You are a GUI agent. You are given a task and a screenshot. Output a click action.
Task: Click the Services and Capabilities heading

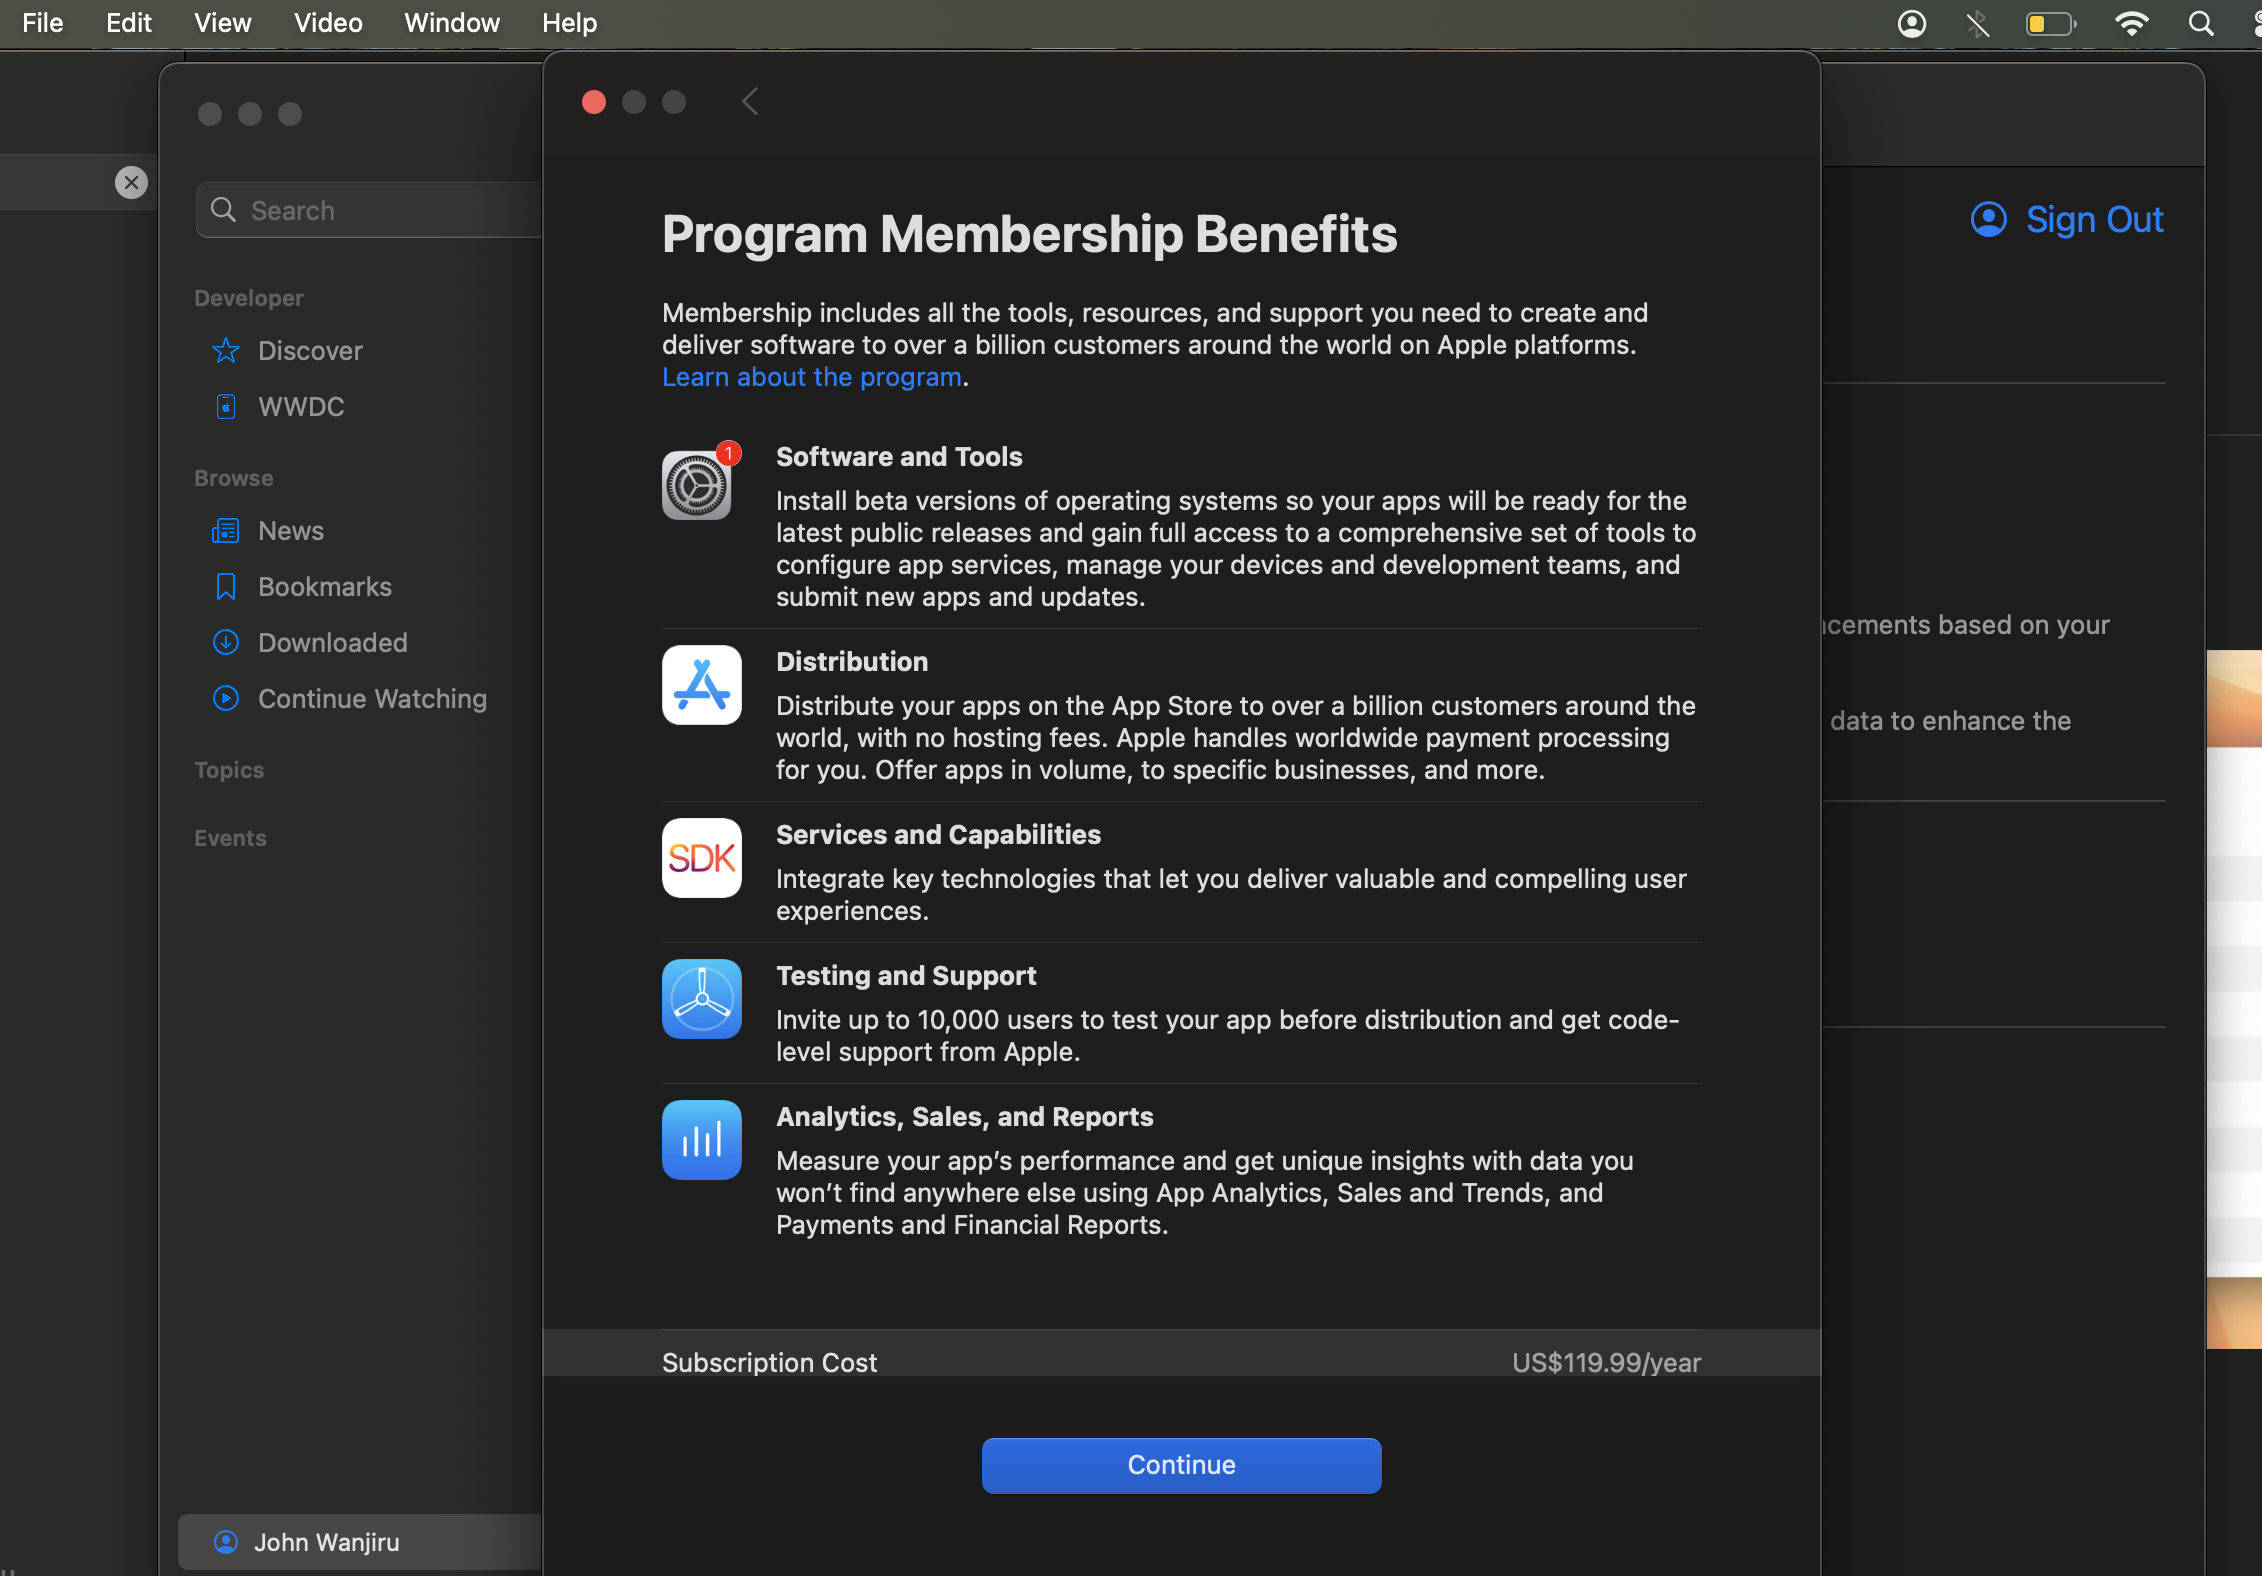(x=938, y=835)
